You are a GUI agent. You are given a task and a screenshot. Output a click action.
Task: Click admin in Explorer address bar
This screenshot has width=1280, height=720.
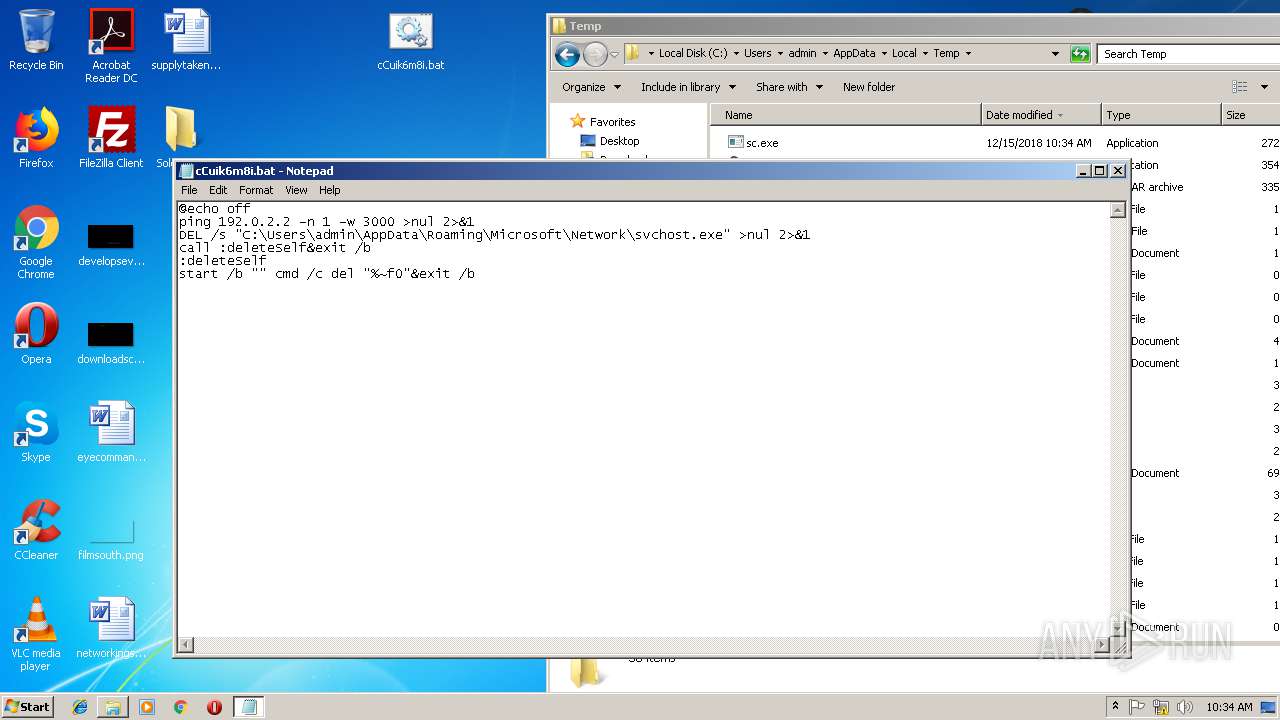(x=802, y=54)
